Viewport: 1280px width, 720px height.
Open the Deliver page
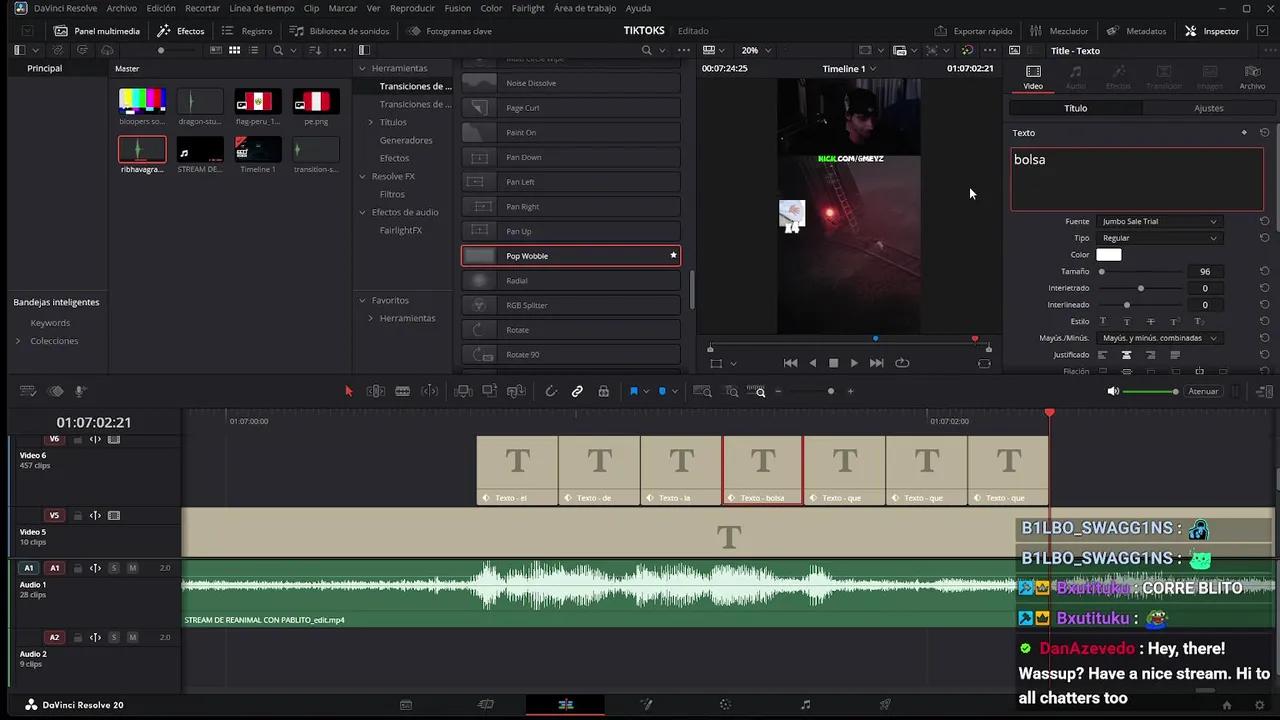coord(885,705)
